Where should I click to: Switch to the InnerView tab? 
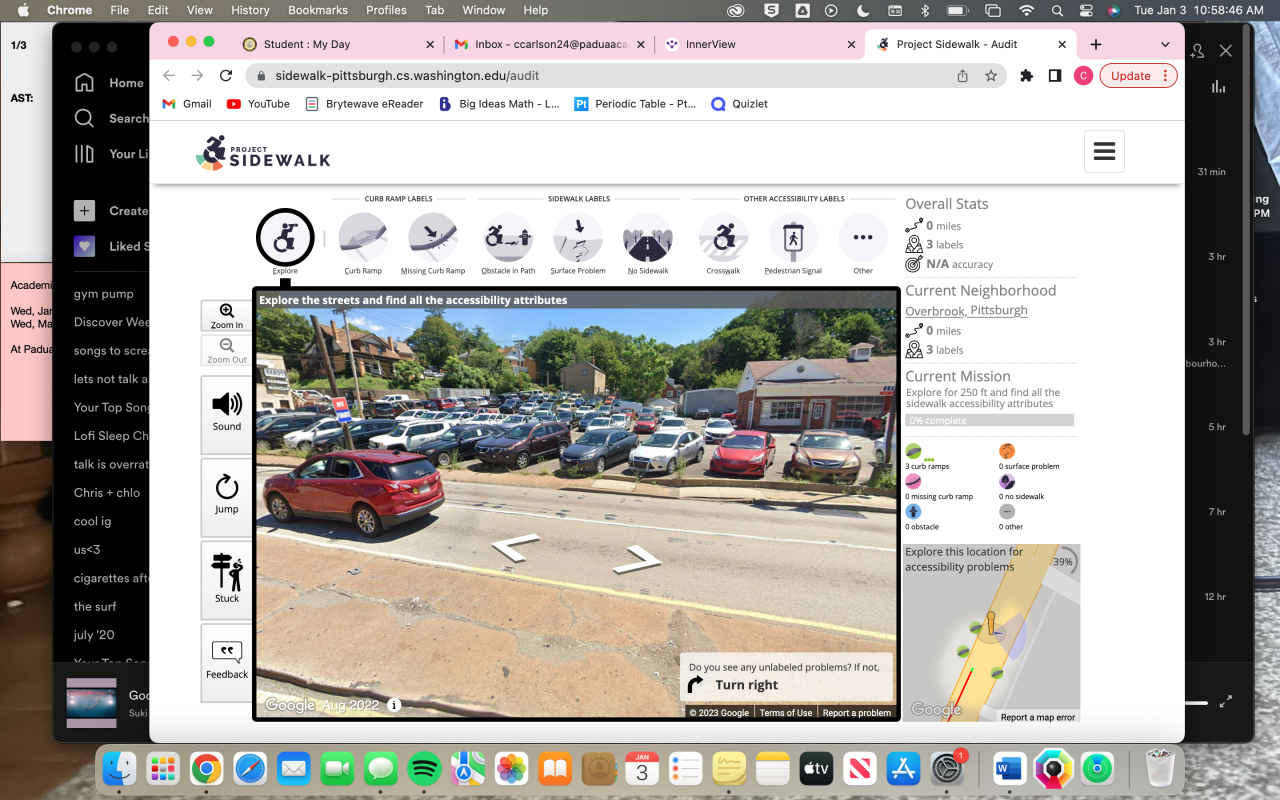coord(760,44)
